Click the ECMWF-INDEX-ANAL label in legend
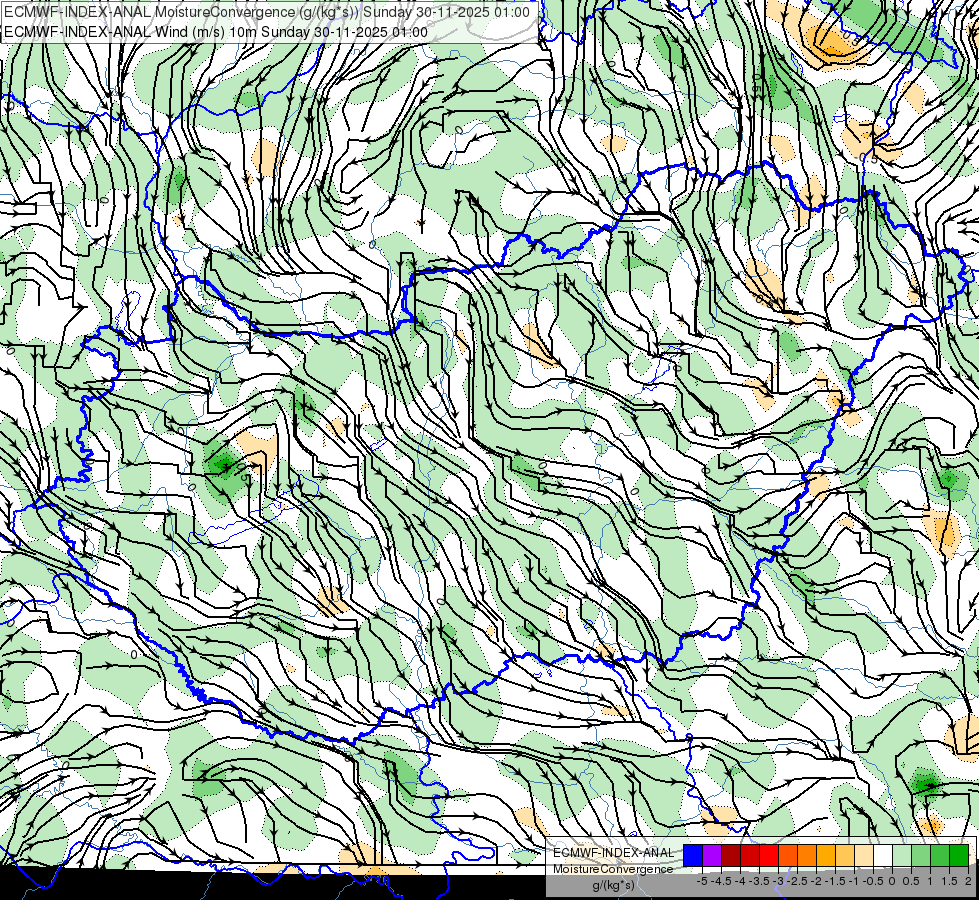This screenshot has width=979, height=900. pyautogui.click(x=613, y=853)
